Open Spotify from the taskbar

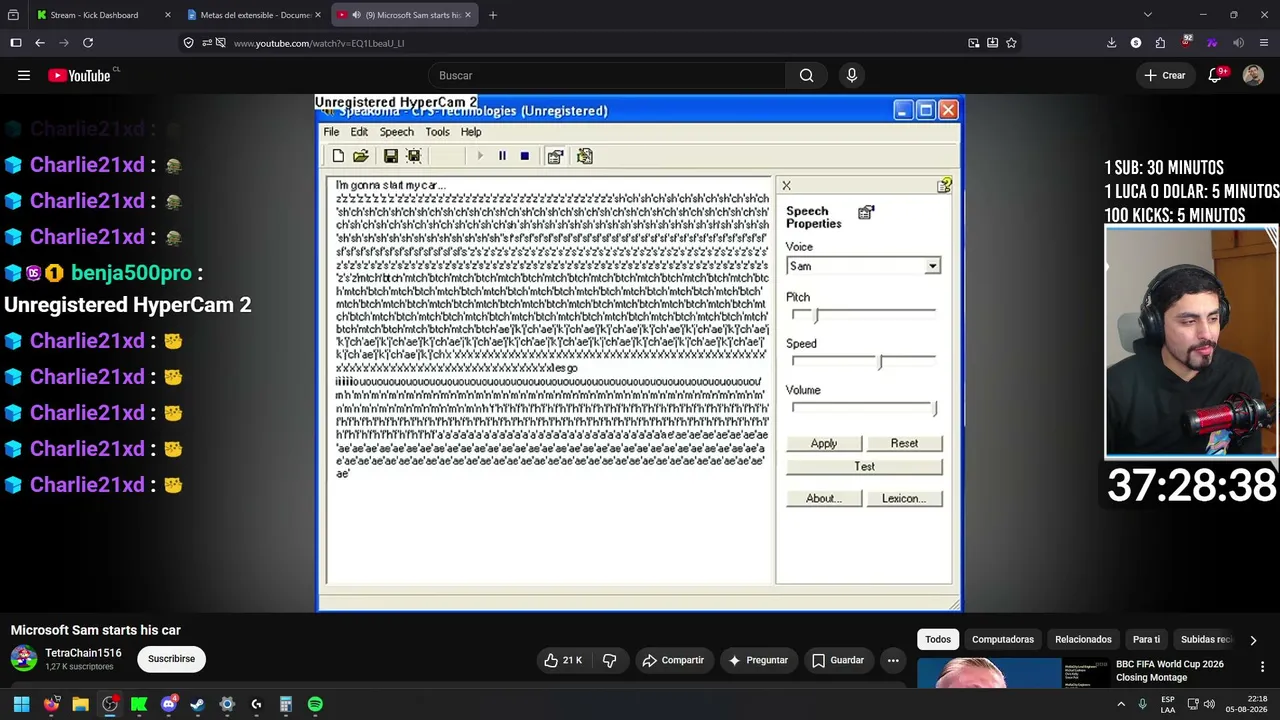click(x=315, y=704)
